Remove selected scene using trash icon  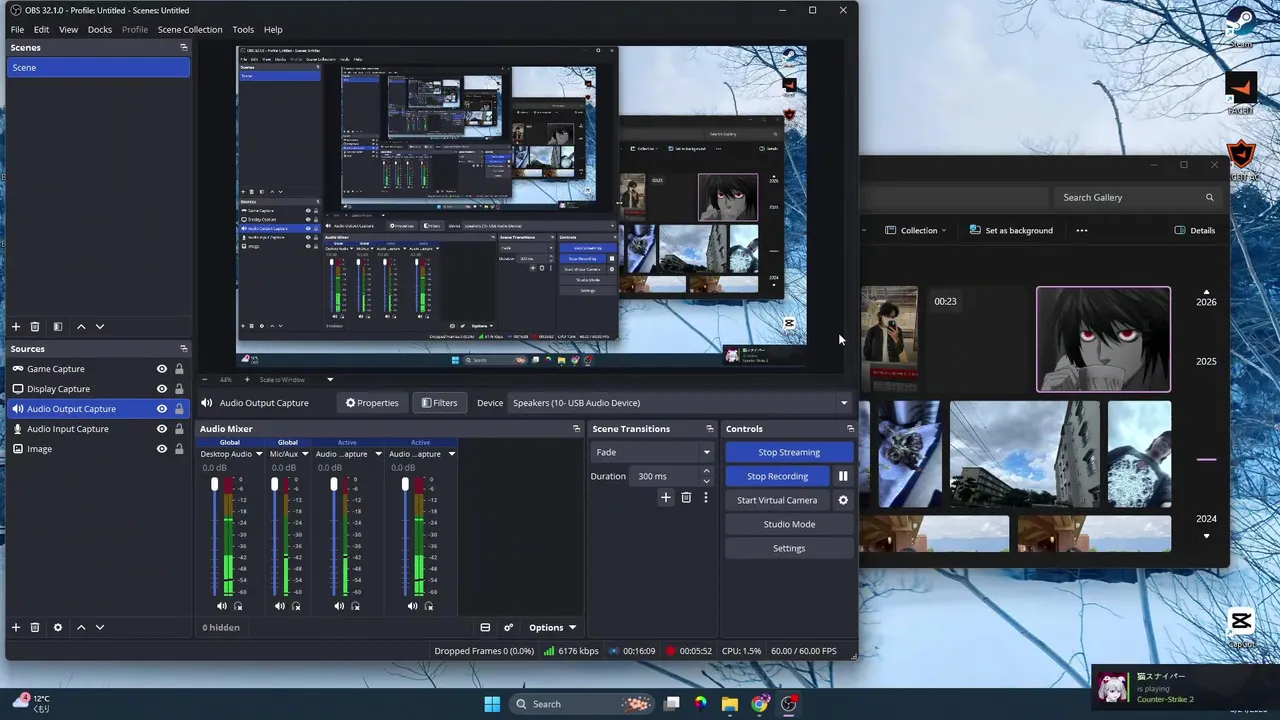tap(35, 327)
